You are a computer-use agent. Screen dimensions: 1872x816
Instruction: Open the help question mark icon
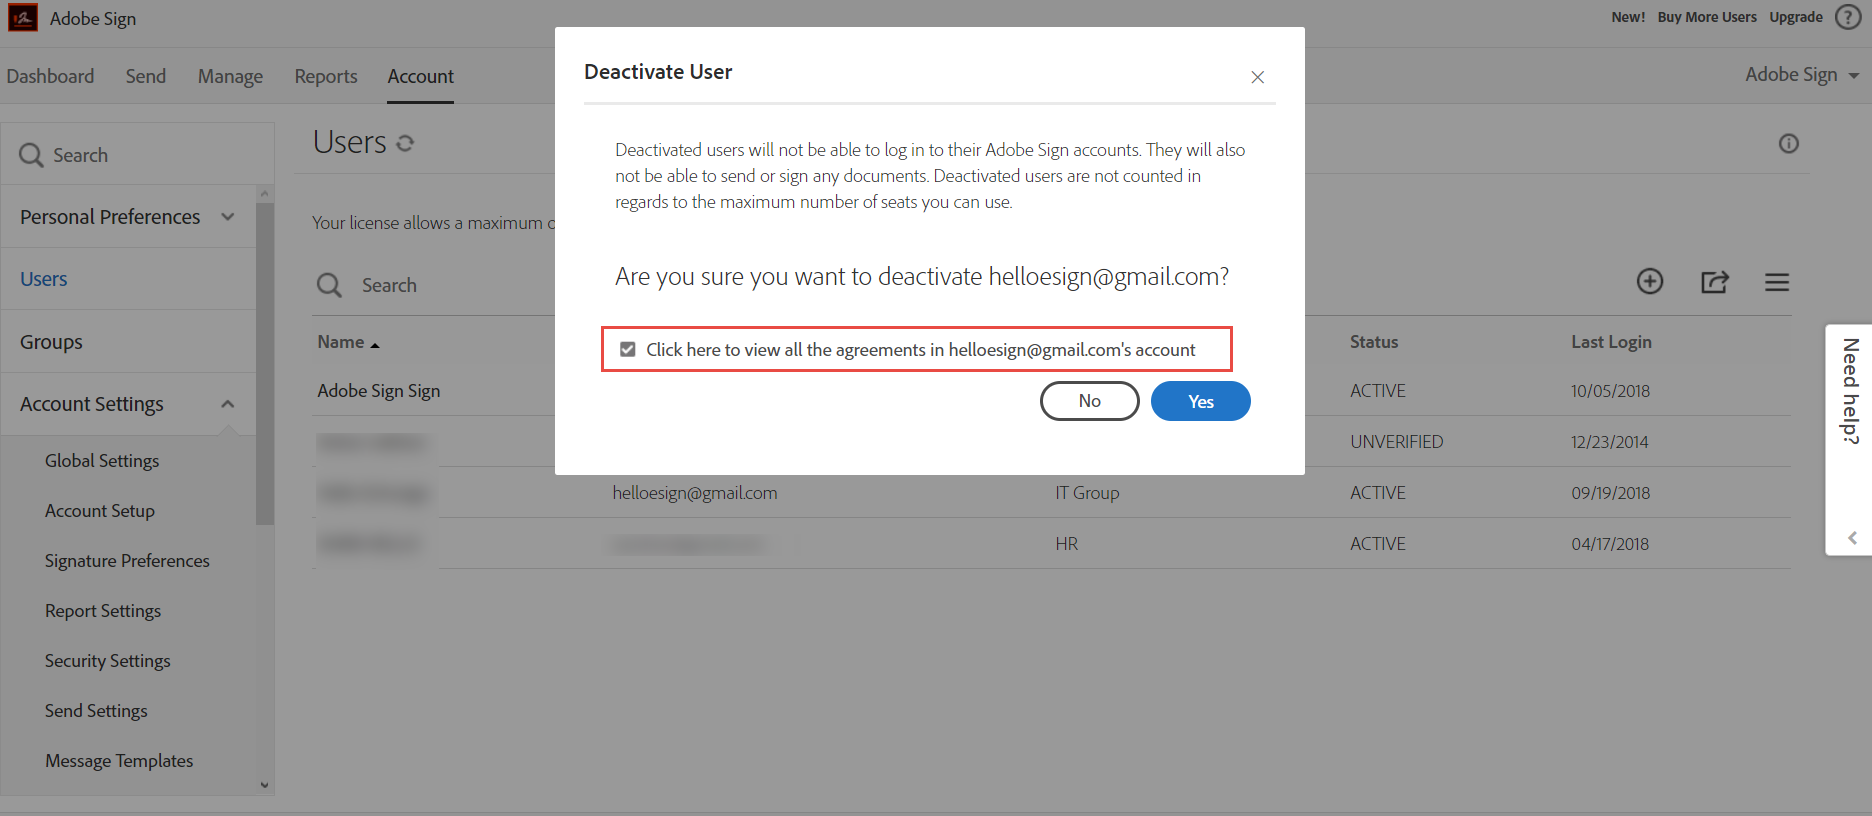(1848, 17)
